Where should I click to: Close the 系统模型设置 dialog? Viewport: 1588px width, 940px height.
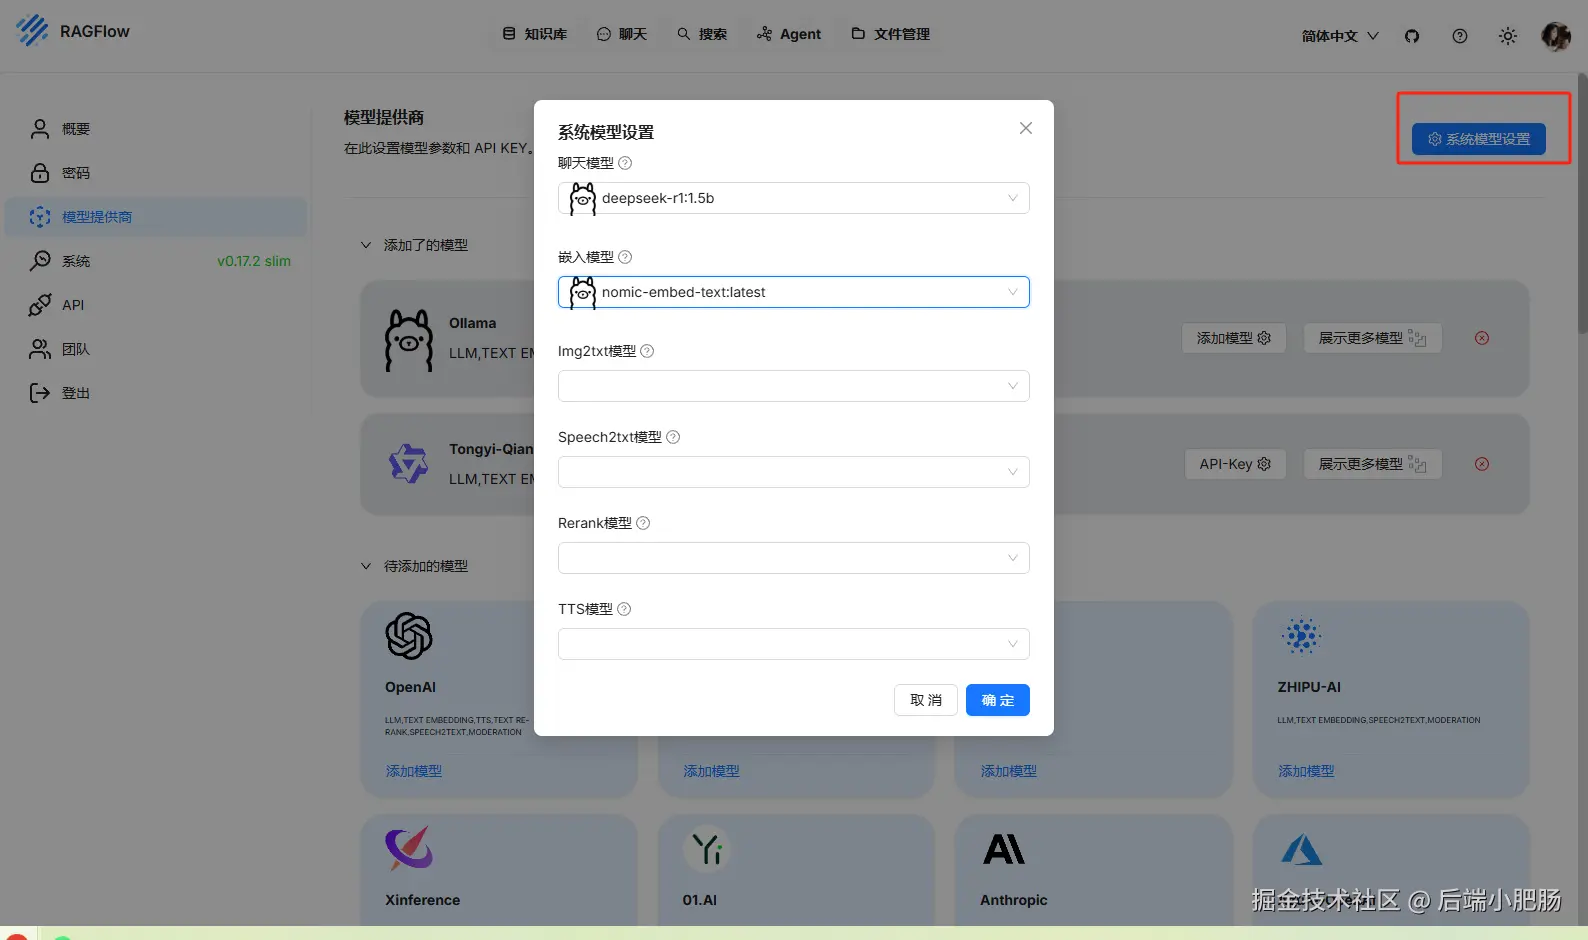(x=1026, y=128)
